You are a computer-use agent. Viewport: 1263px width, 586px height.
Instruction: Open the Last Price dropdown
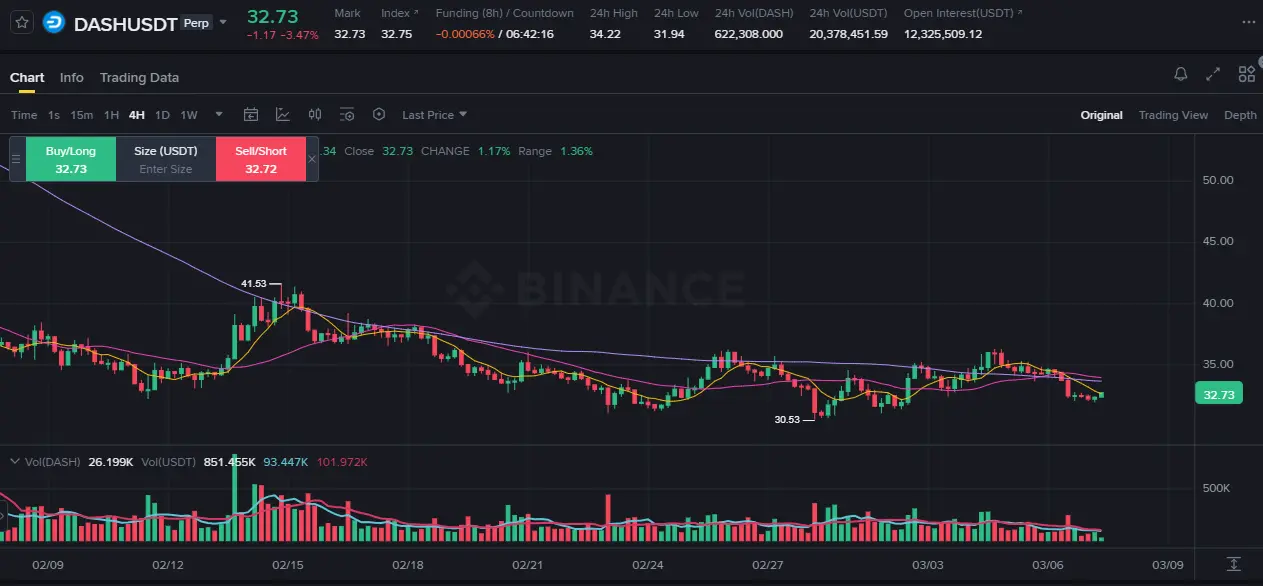click(x=434, y=115)
